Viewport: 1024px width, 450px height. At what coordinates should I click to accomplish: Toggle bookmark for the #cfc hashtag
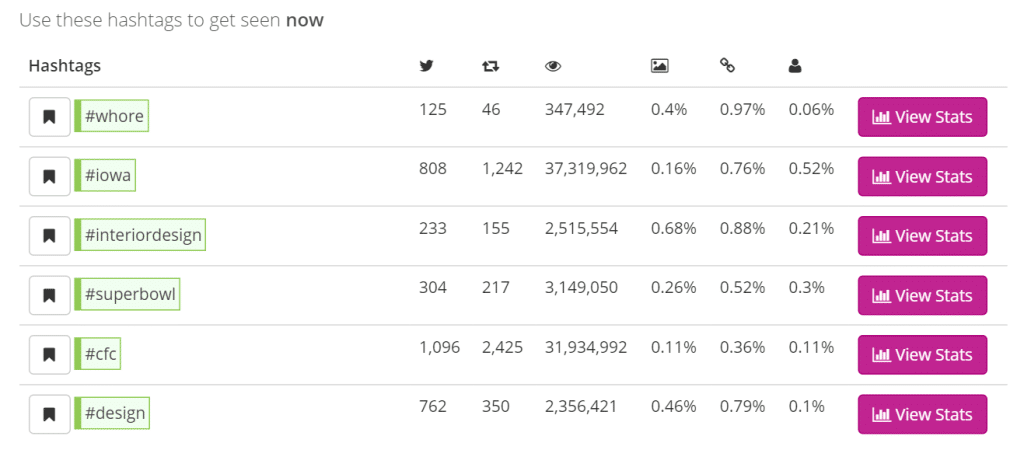pos(49,355)
